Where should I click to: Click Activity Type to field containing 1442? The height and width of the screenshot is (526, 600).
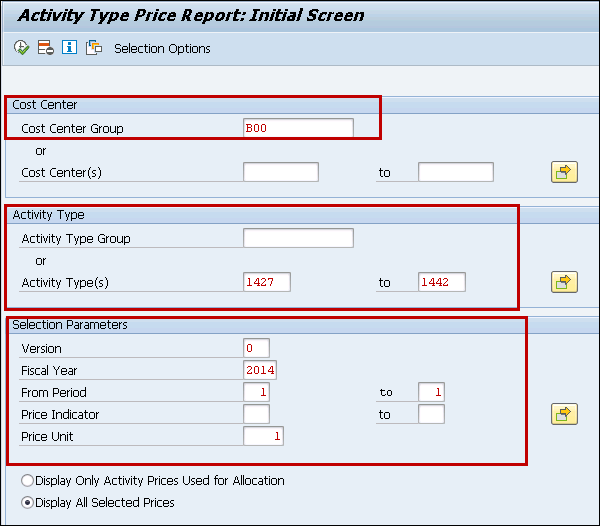[x=441, y=282]
